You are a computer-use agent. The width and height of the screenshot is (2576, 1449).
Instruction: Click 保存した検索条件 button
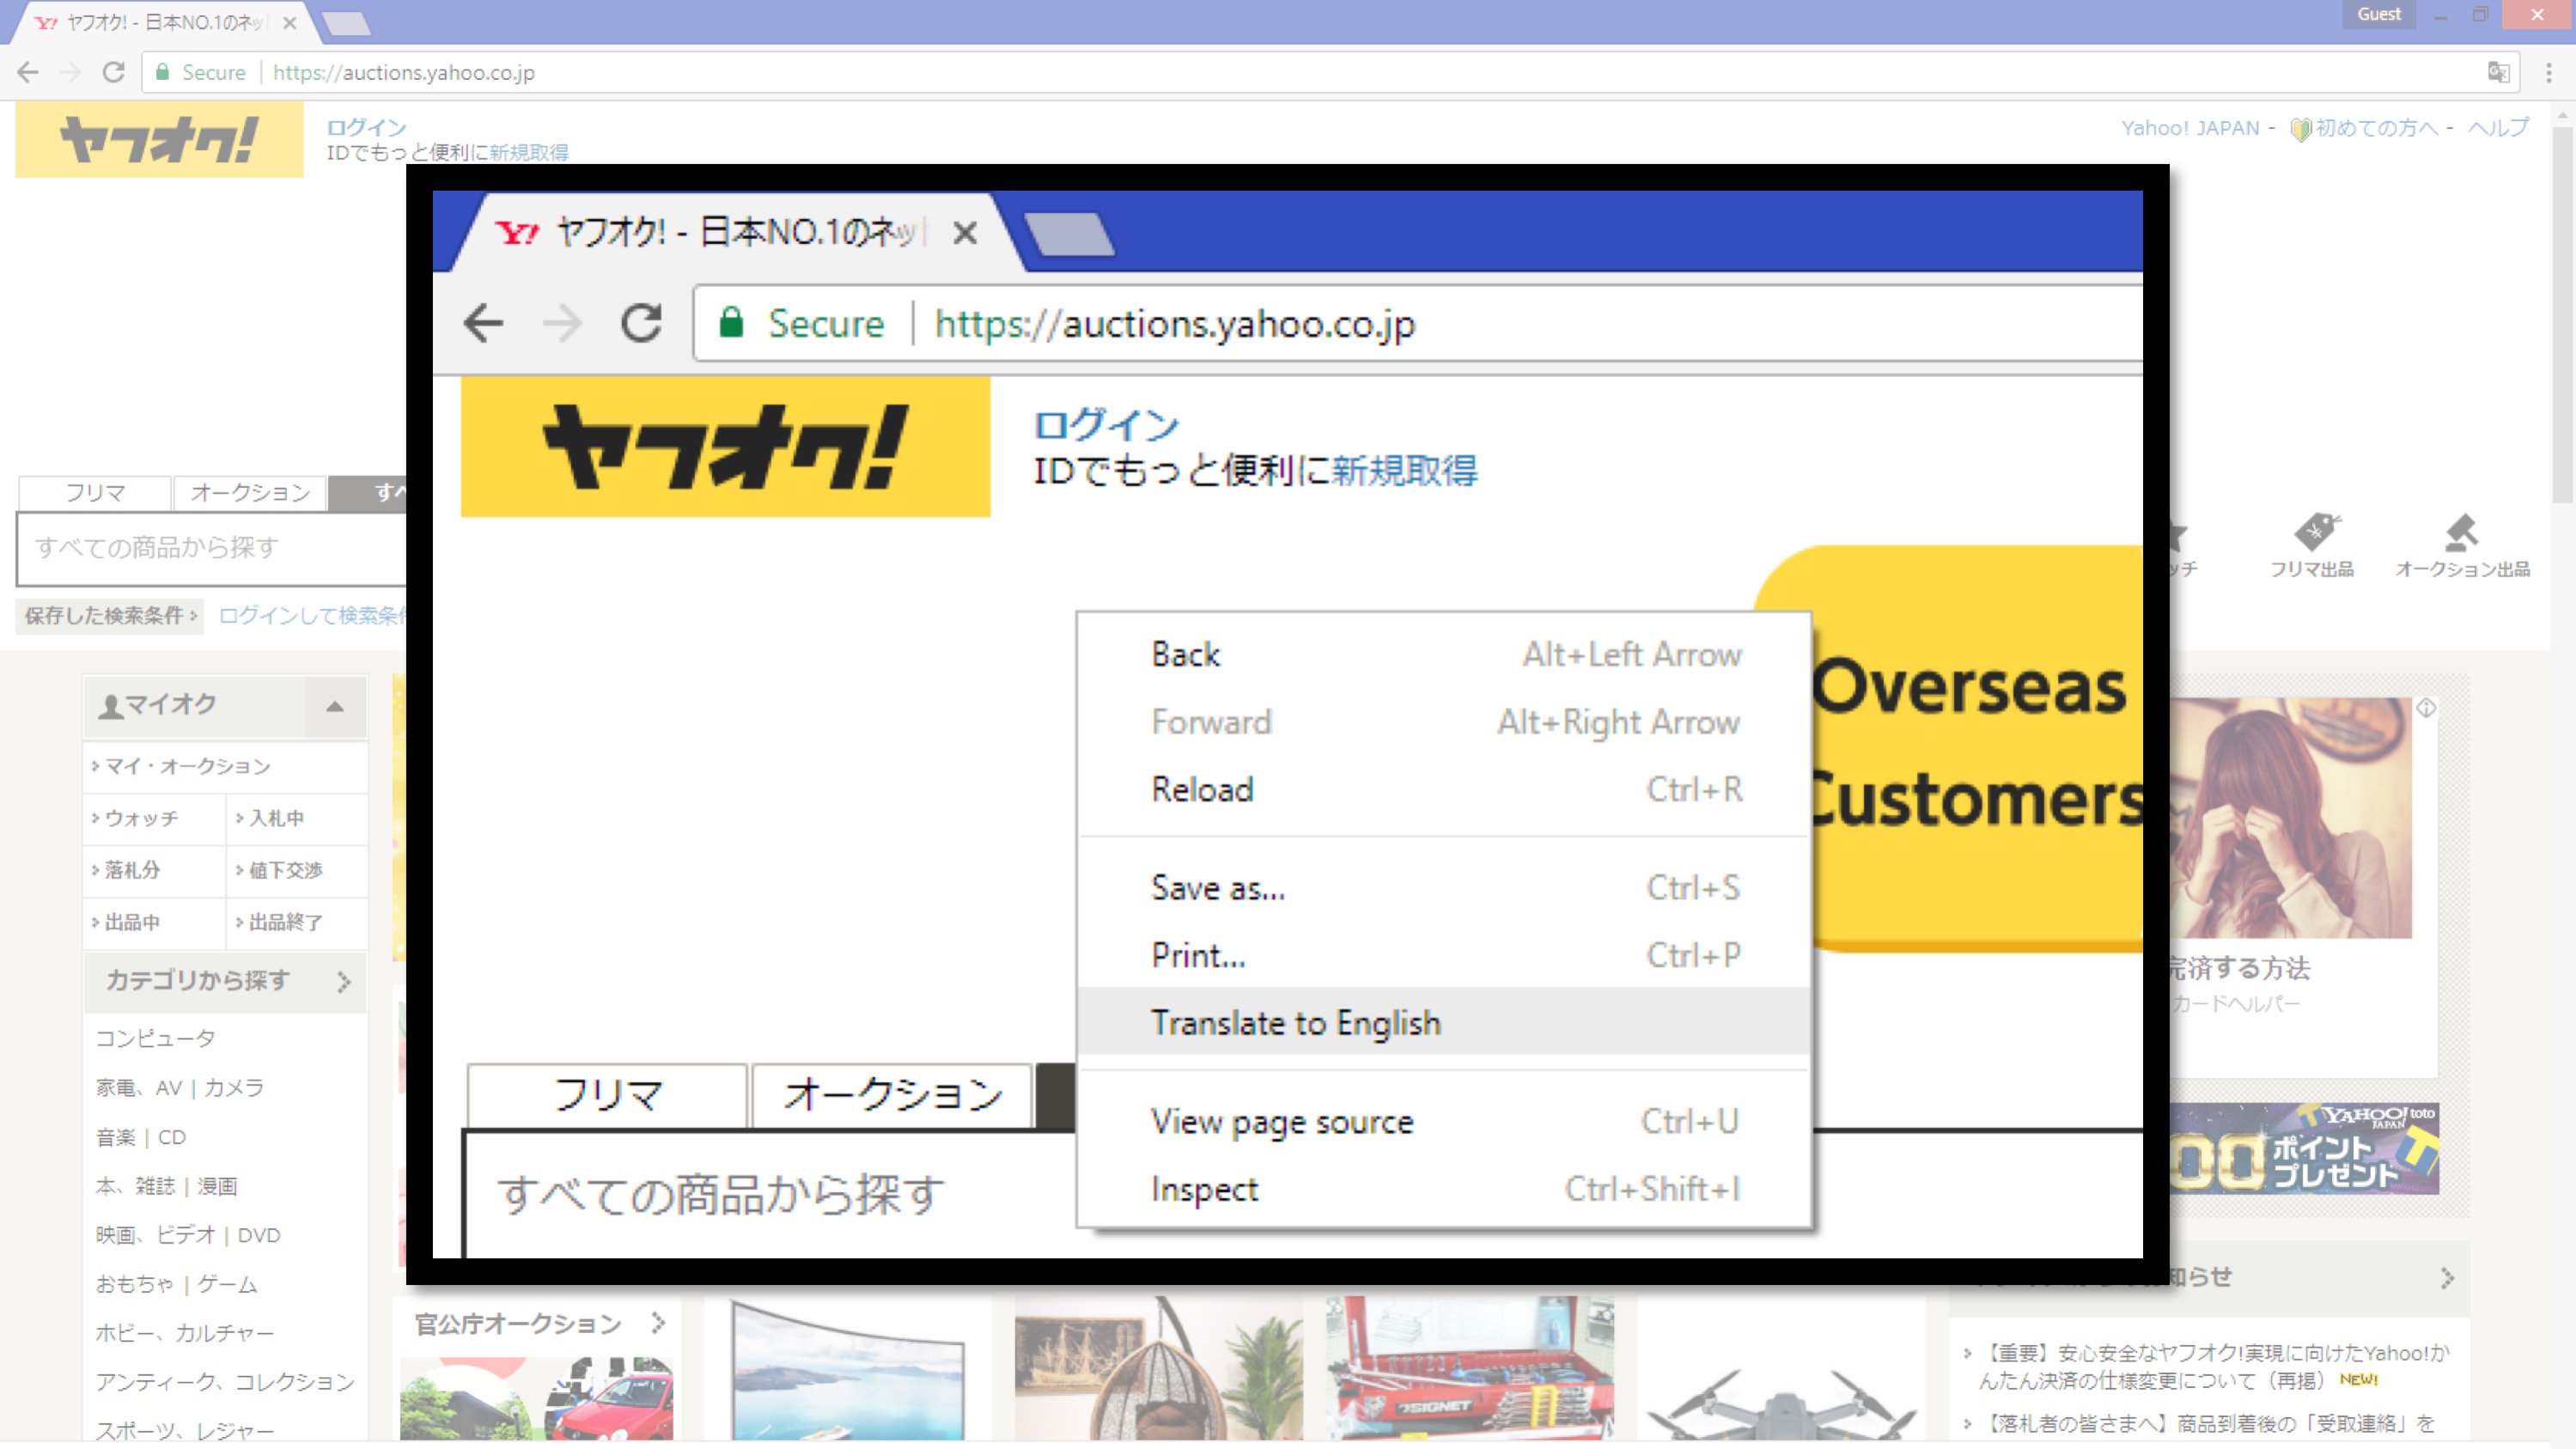pyautogui.click(x=110, y=615)
